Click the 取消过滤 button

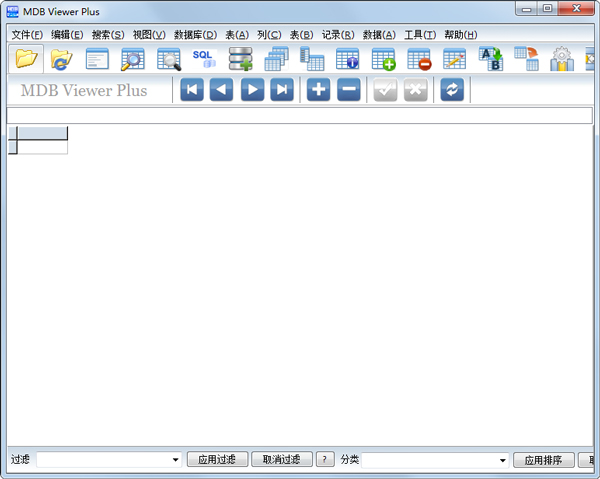pyautogui.click(x=282, y=459)
